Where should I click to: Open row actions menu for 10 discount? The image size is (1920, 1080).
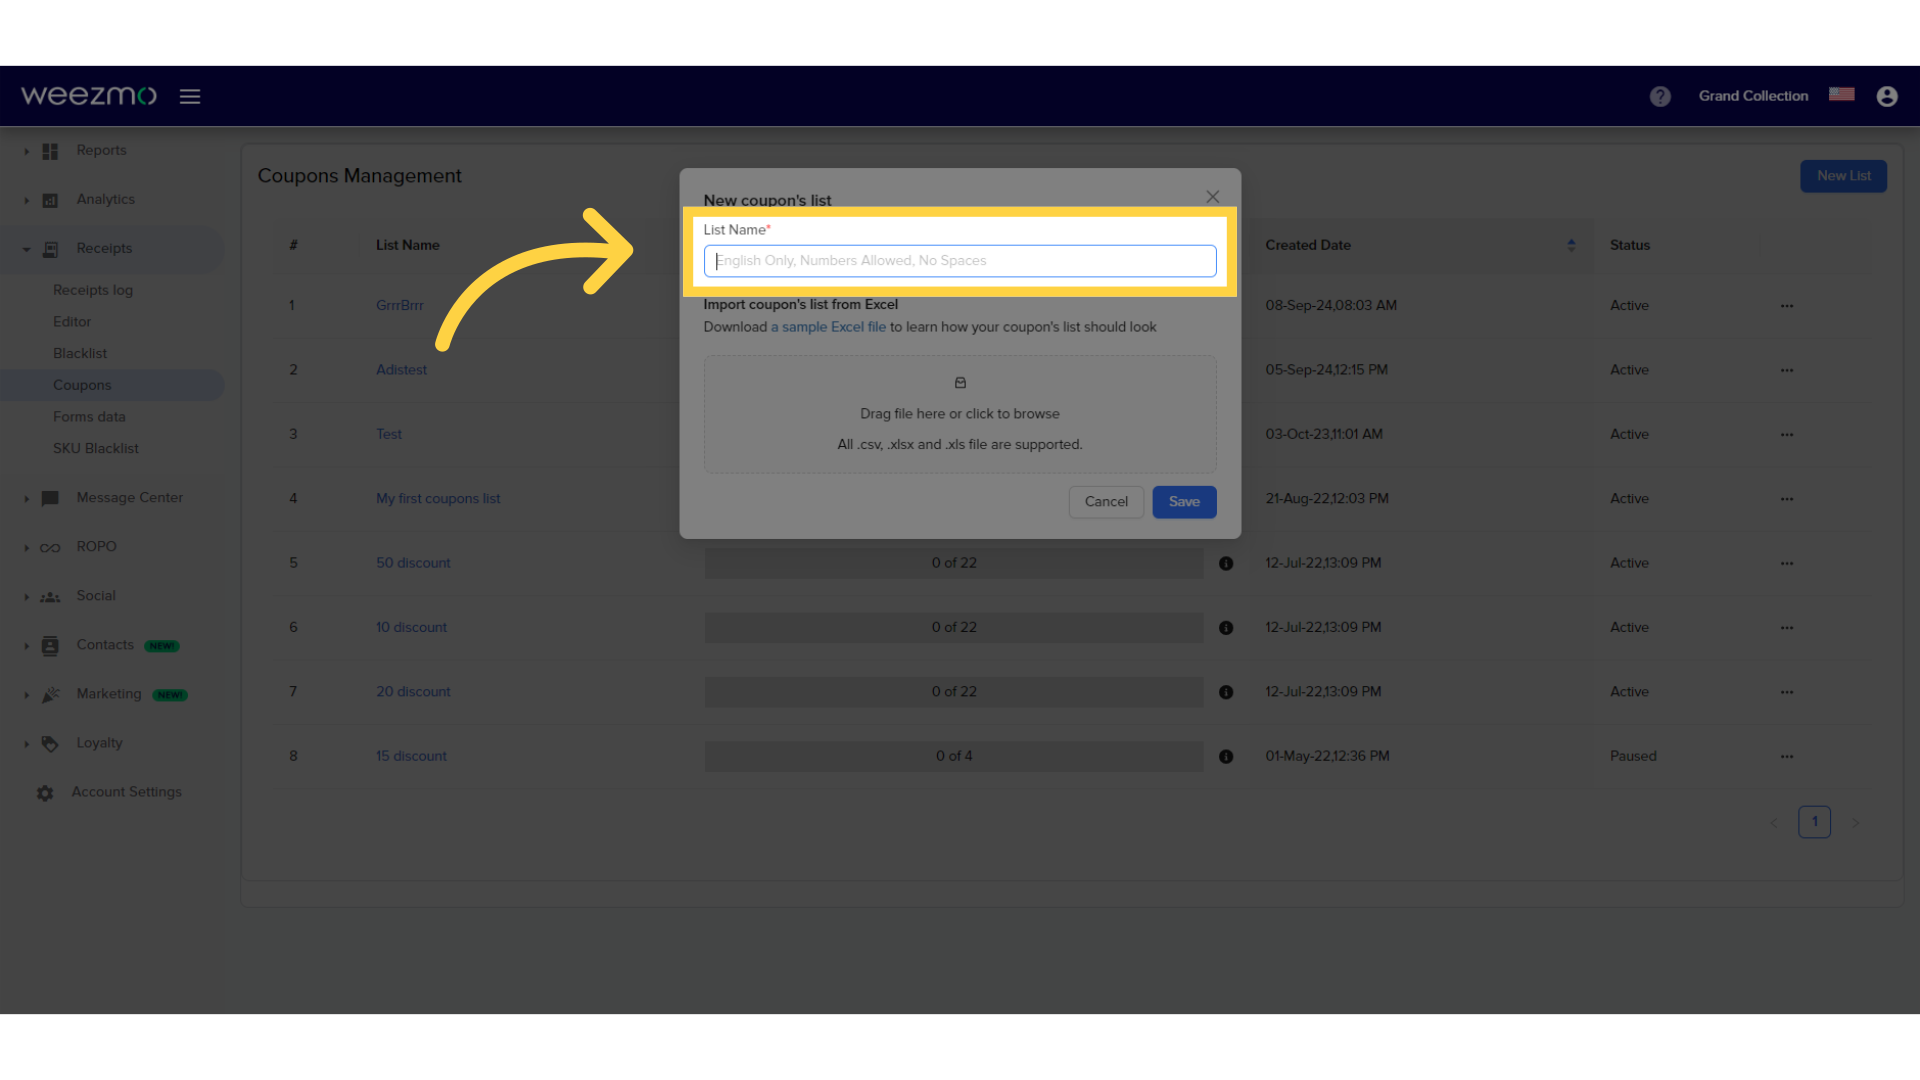[x=1787, y=628]
